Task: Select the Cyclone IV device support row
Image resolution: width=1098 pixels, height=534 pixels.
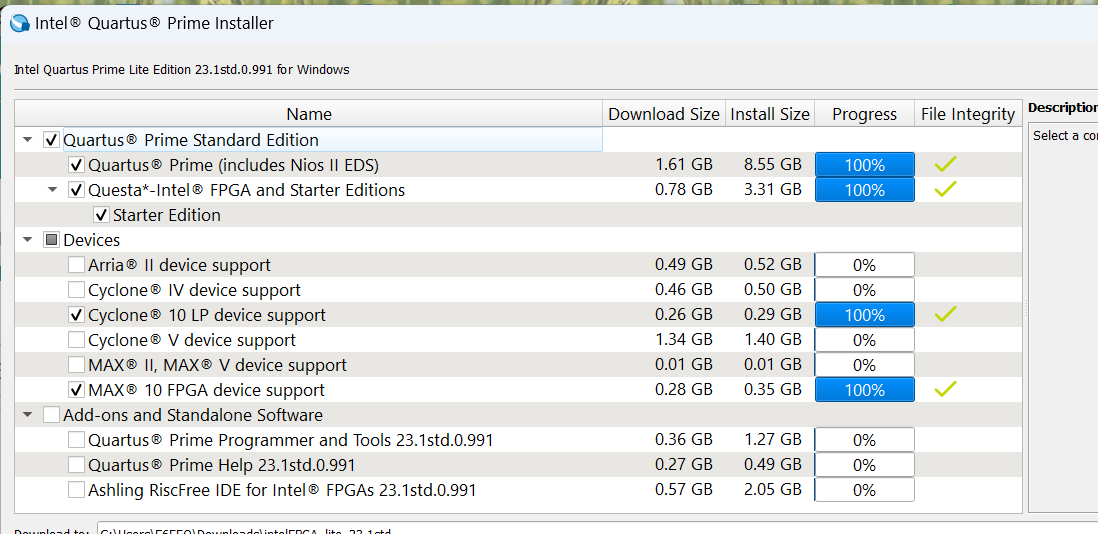Action: [194, 290]
